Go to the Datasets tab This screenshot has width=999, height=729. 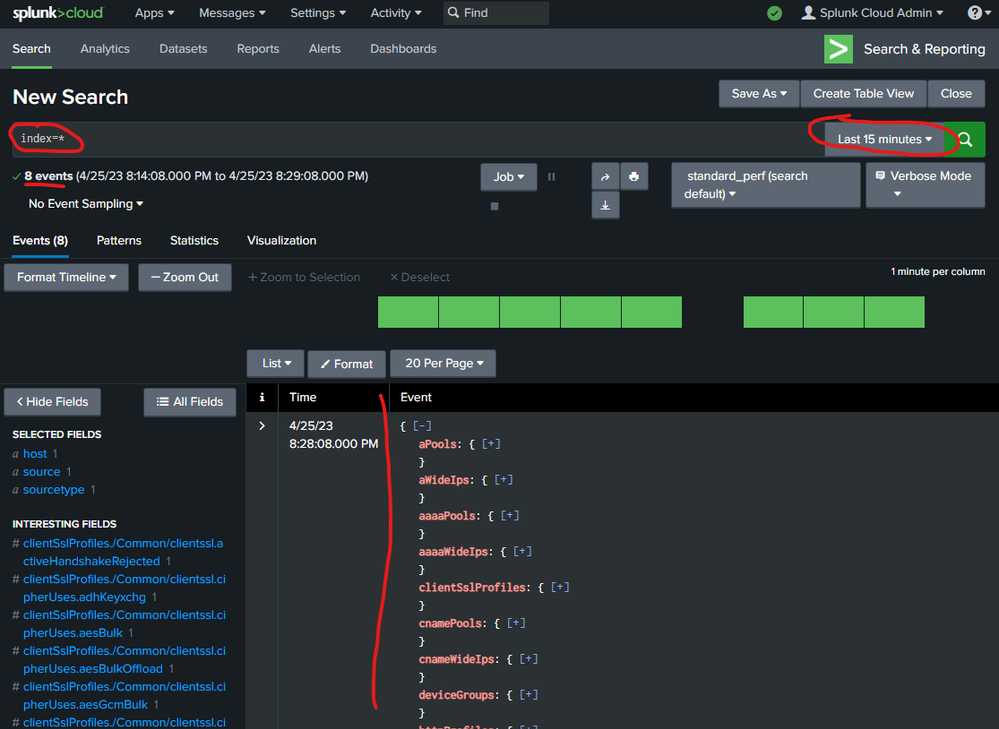click(x=183, y=49)
